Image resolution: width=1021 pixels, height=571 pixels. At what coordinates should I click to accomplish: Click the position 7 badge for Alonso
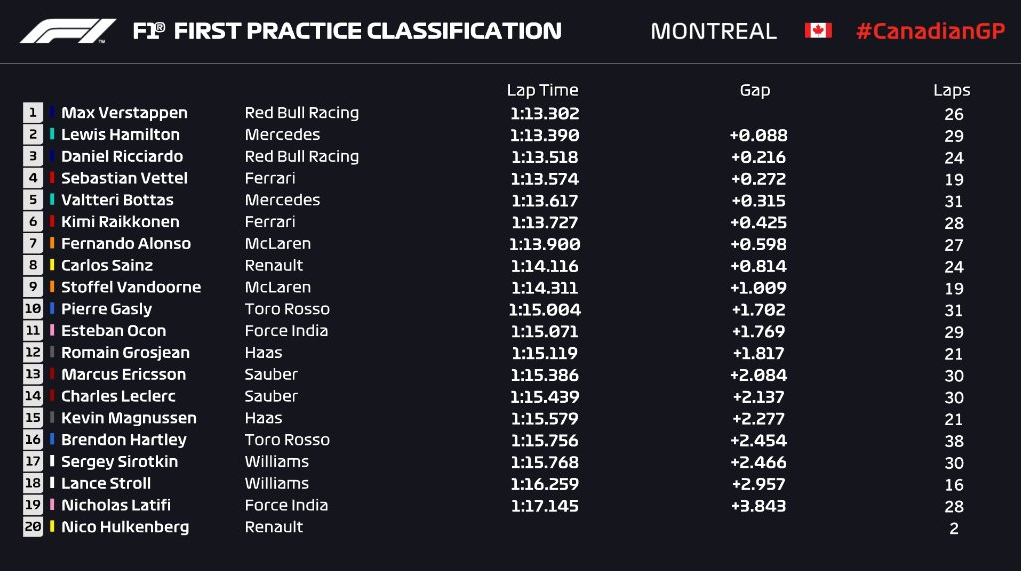click(x=33, y=244)
